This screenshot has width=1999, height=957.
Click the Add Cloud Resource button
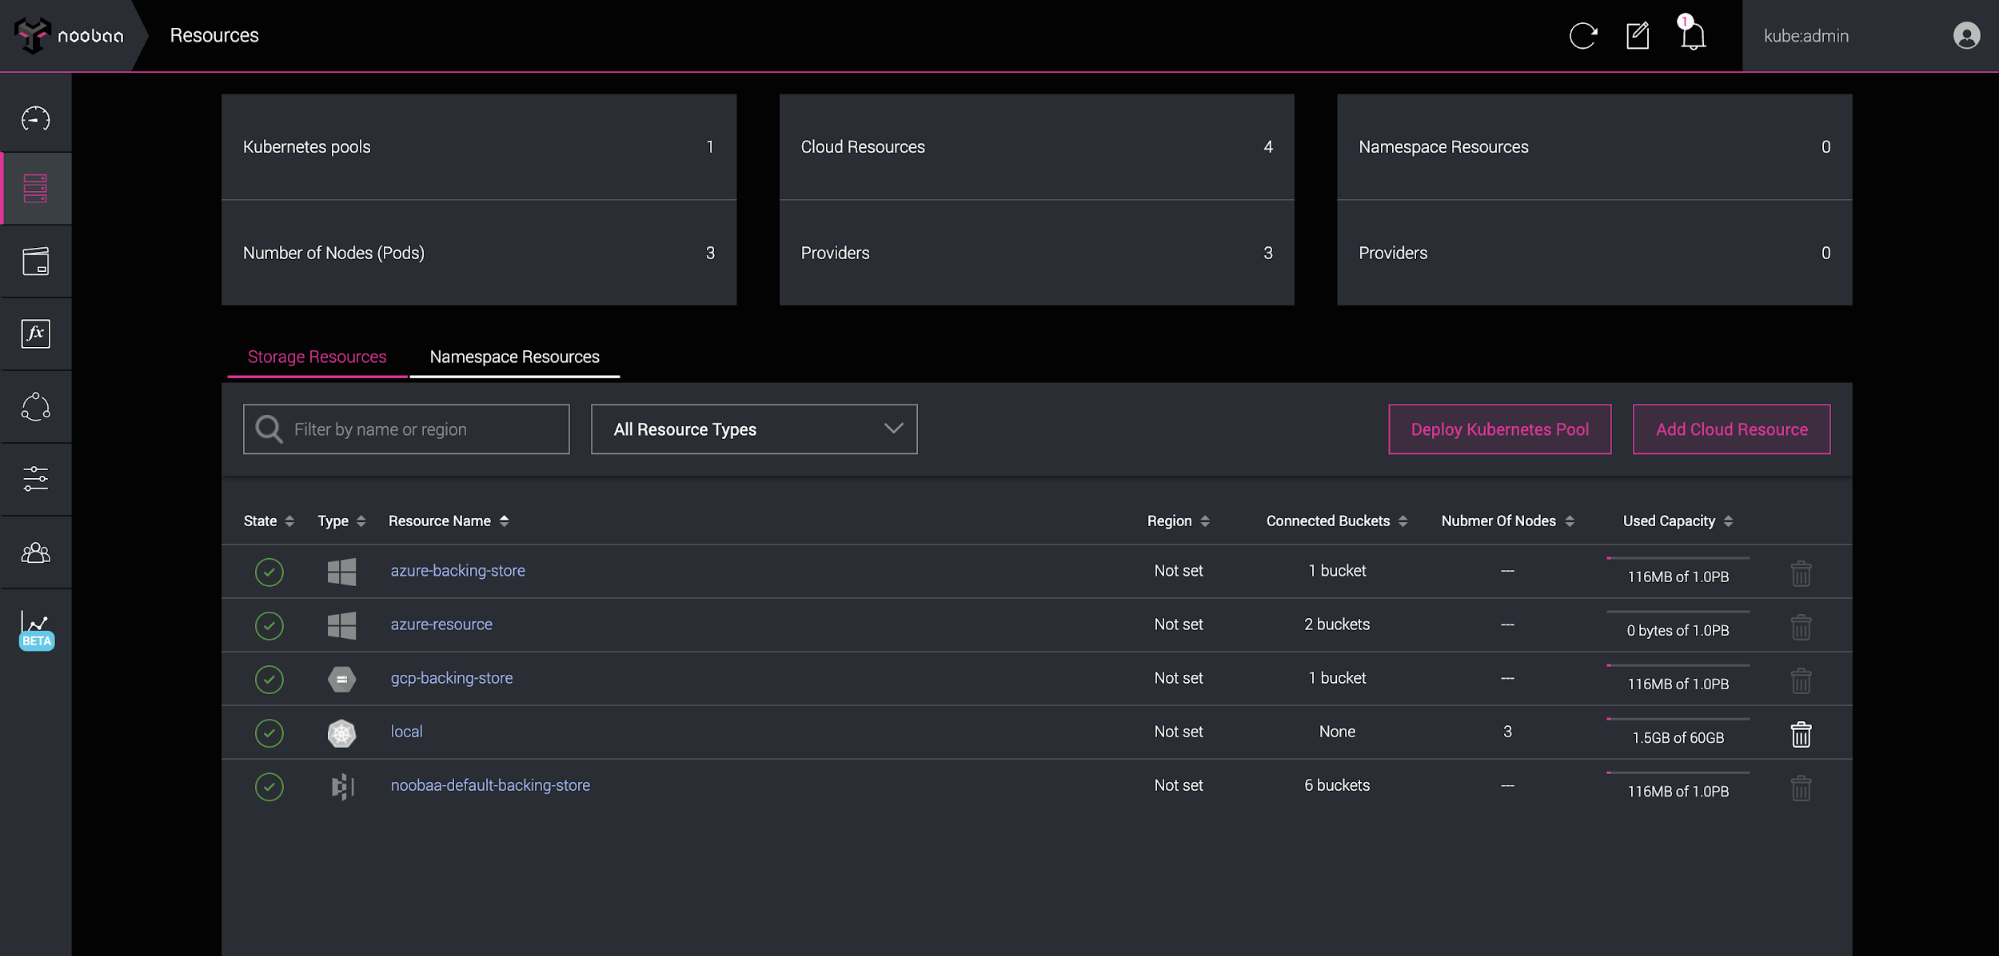click(1731, 429)
